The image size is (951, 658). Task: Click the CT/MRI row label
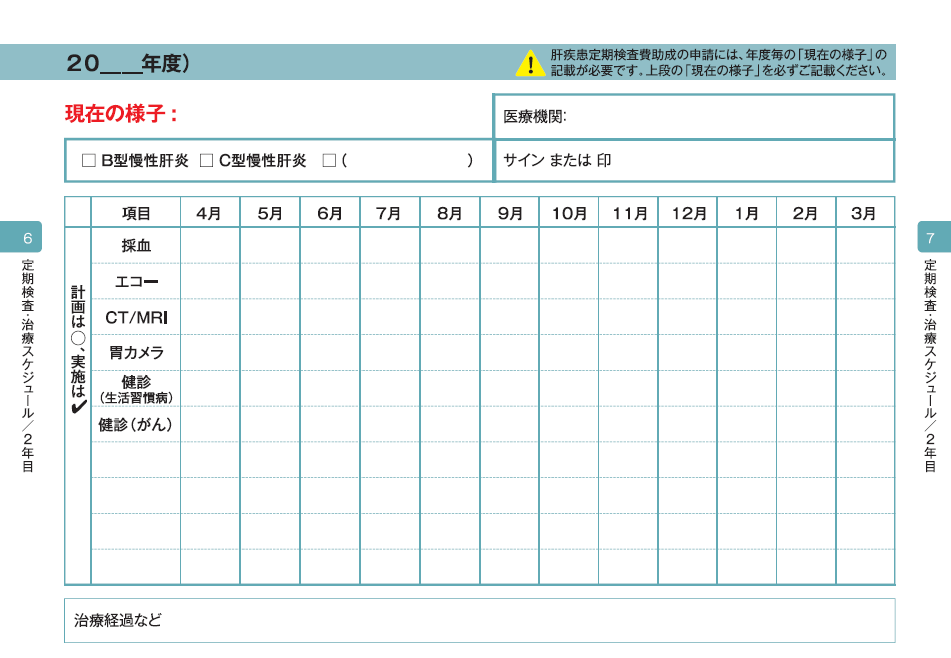pos(136,317)
